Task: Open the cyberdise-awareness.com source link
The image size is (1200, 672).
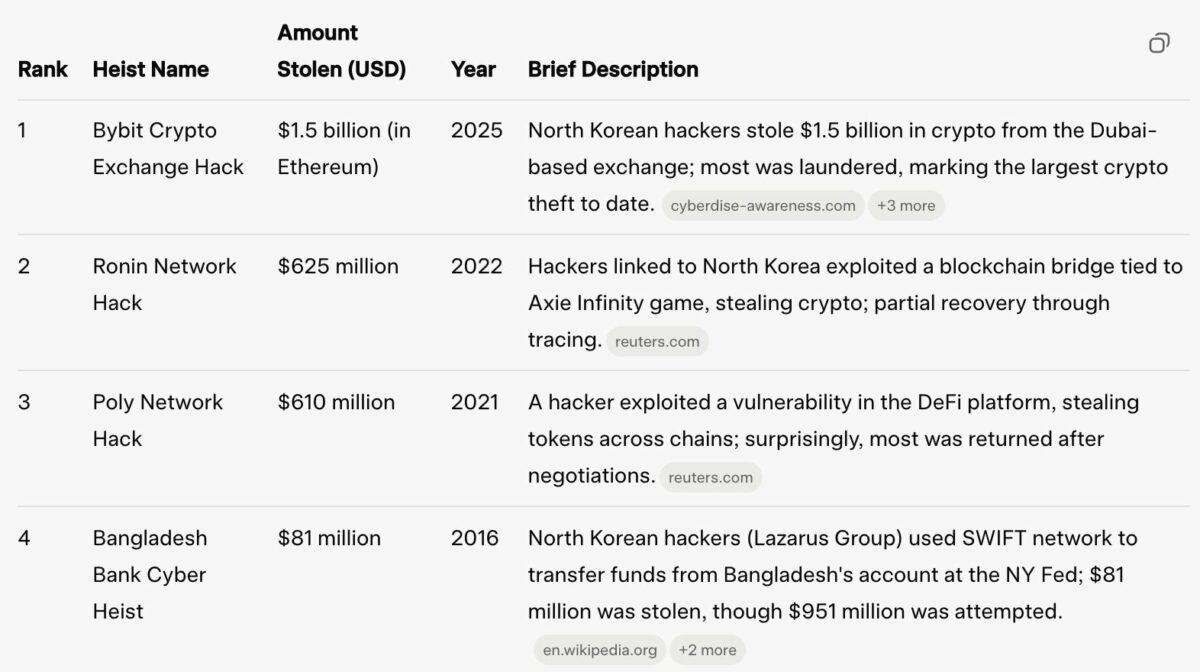Action: pos(763,206)
